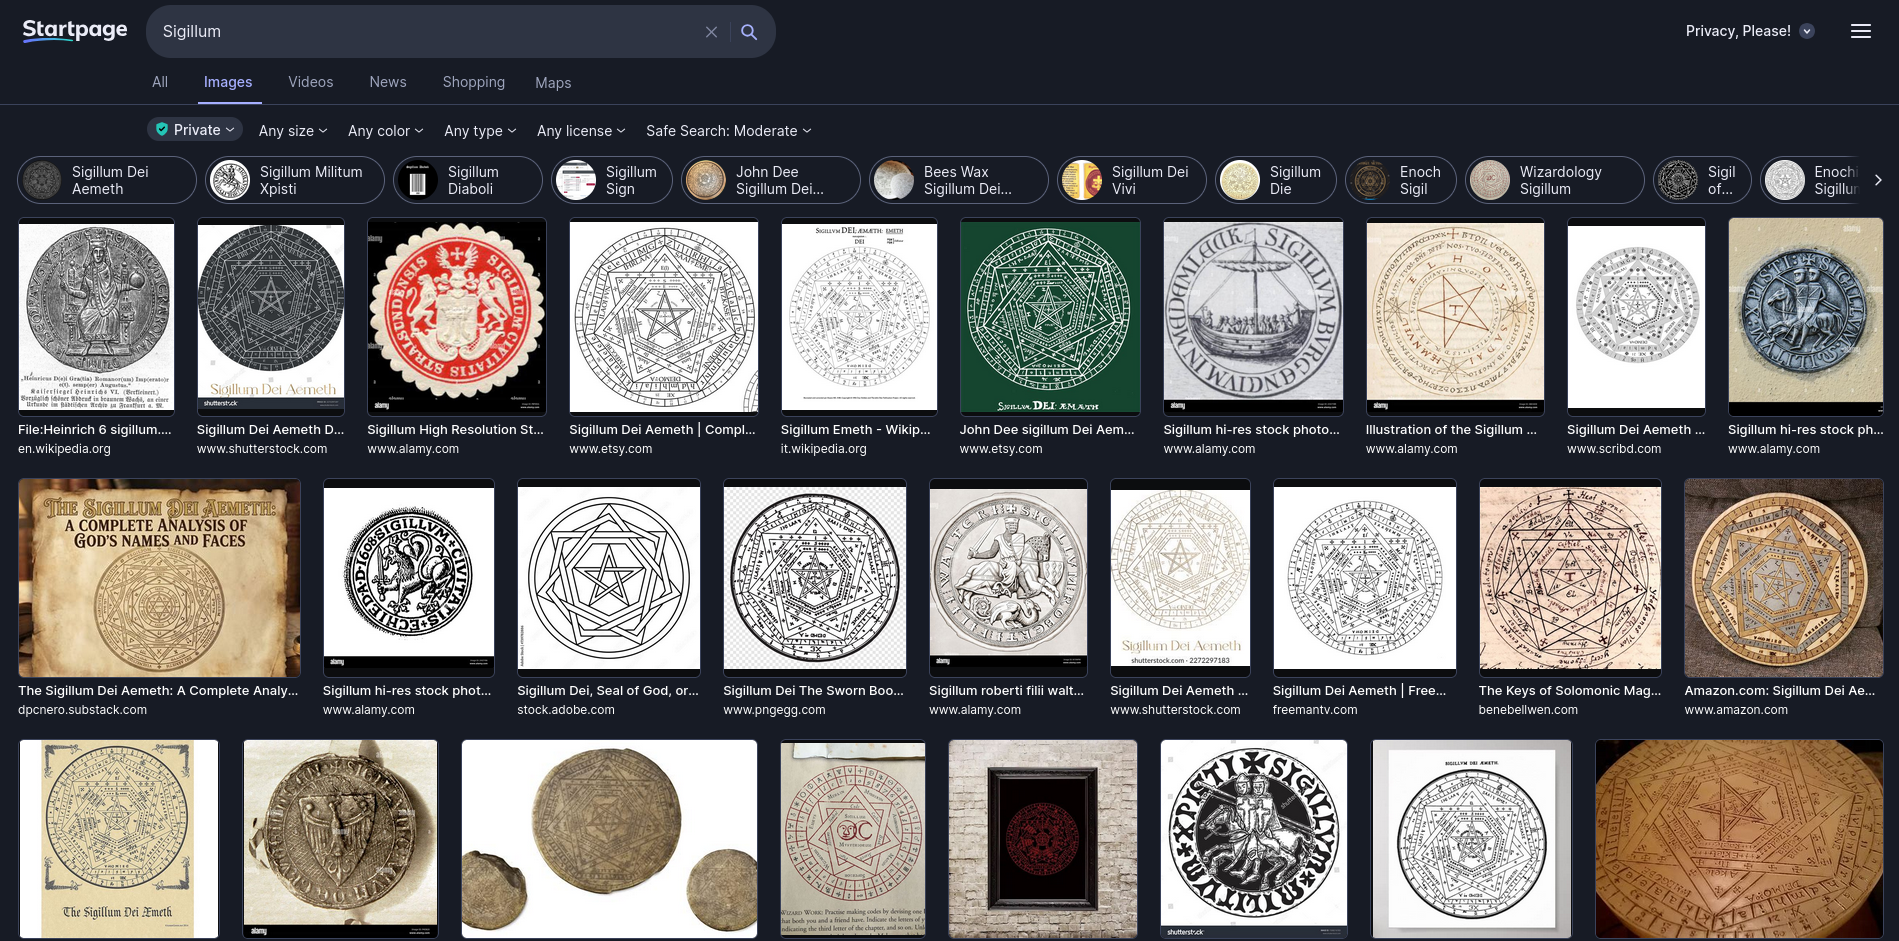This screenshot has height=941, width=1899.
Task: Click the Startpage logo
Action: [x=75, y=30]
